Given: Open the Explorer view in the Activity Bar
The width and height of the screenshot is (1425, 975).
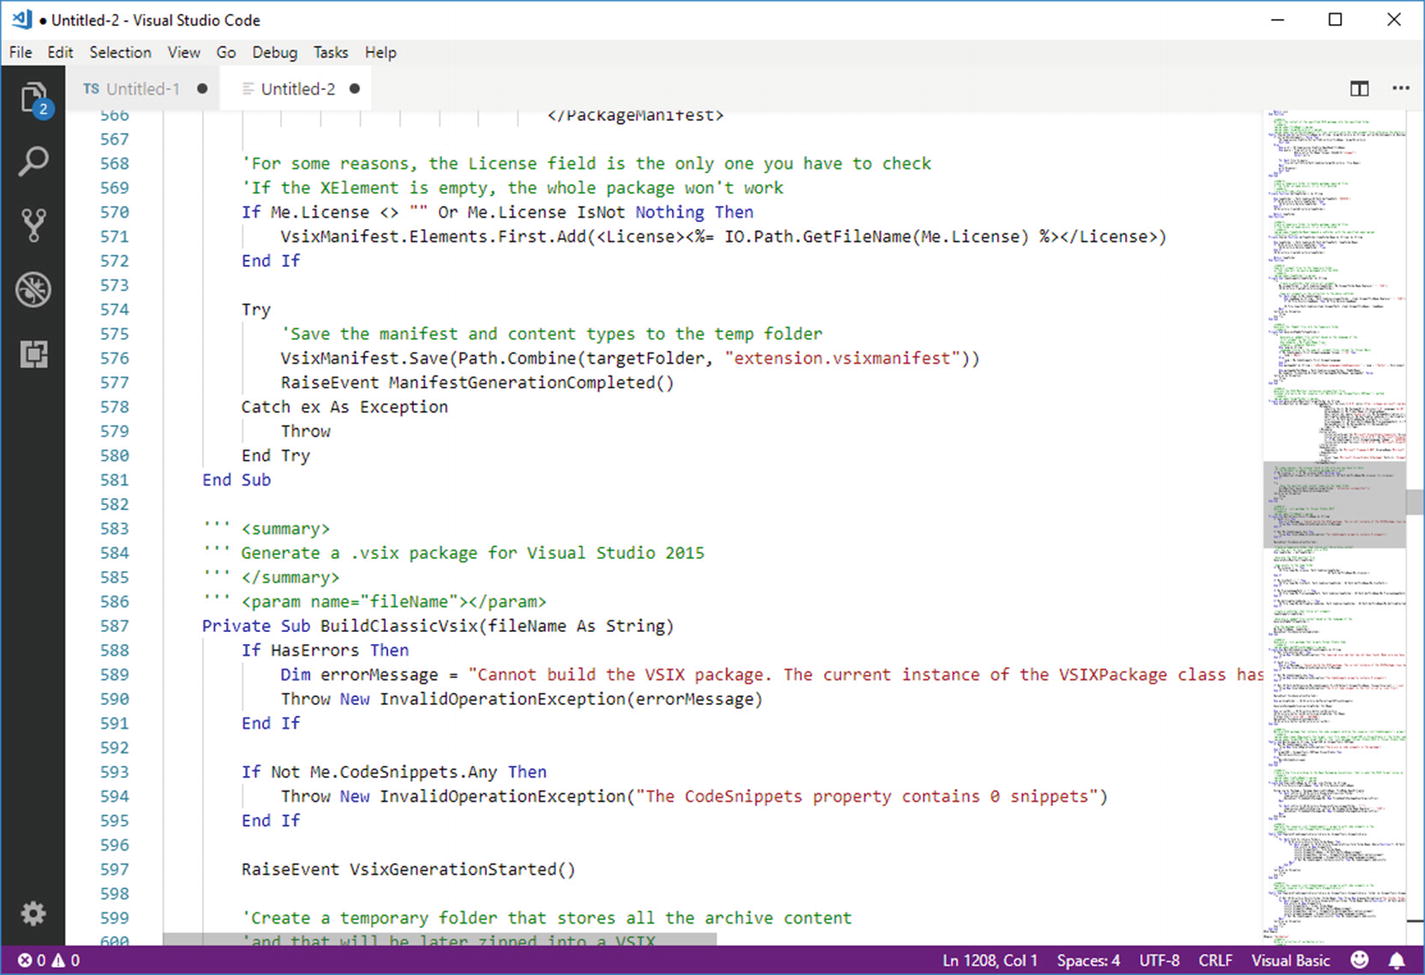Looking at the screenshot, I should coord(33,96).
